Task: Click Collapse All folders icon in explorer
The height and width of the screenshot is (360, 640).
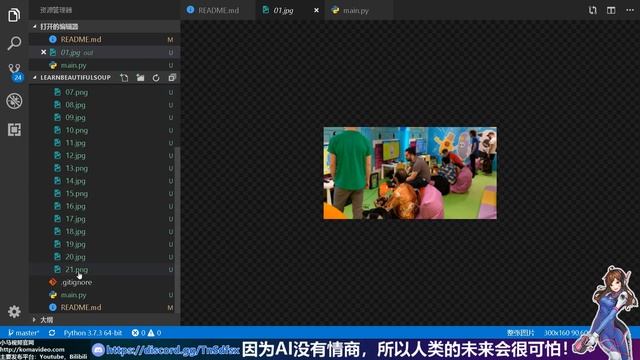Action: 172,78
